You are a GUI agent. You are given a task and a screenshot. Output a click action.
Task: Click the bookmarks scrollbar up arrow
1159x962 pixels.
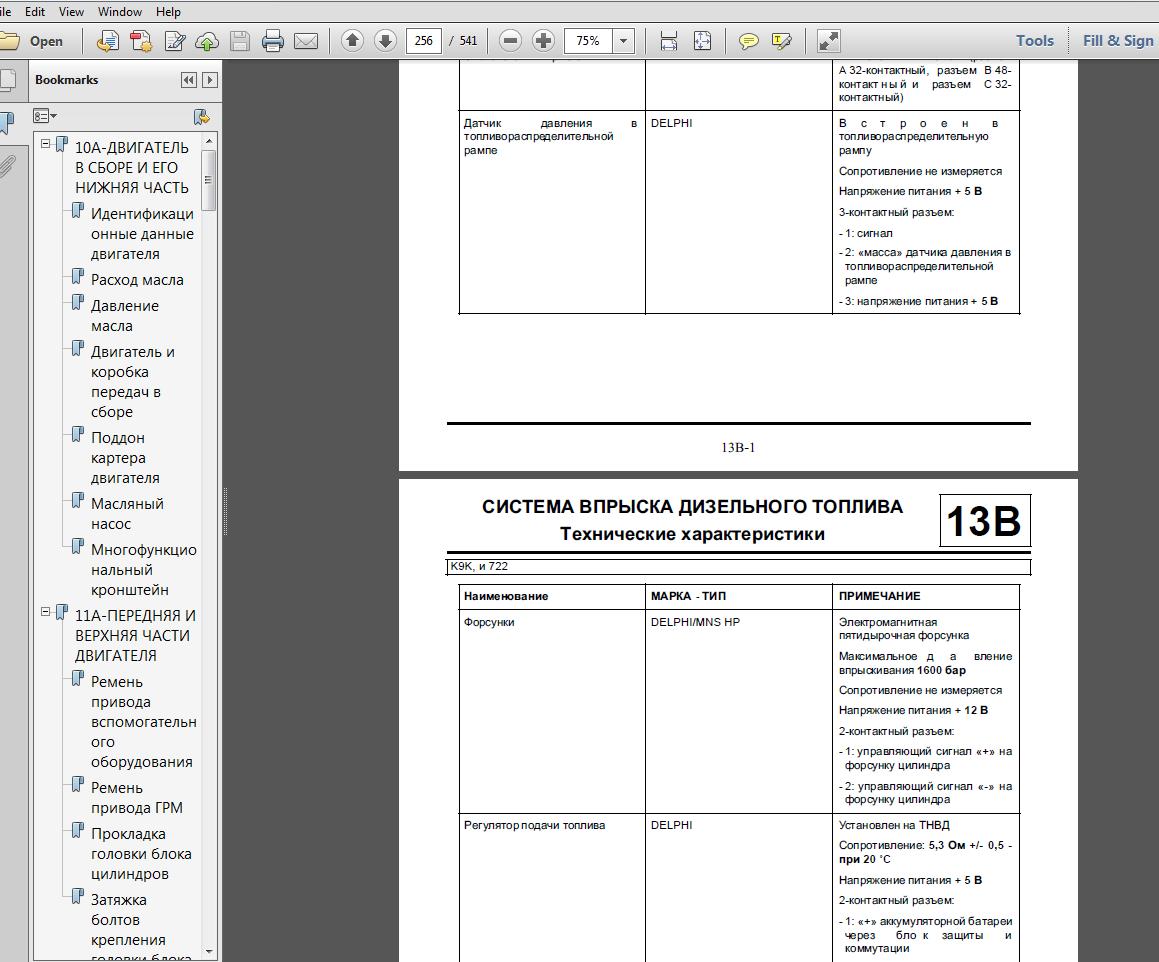[x=208, y=140]
